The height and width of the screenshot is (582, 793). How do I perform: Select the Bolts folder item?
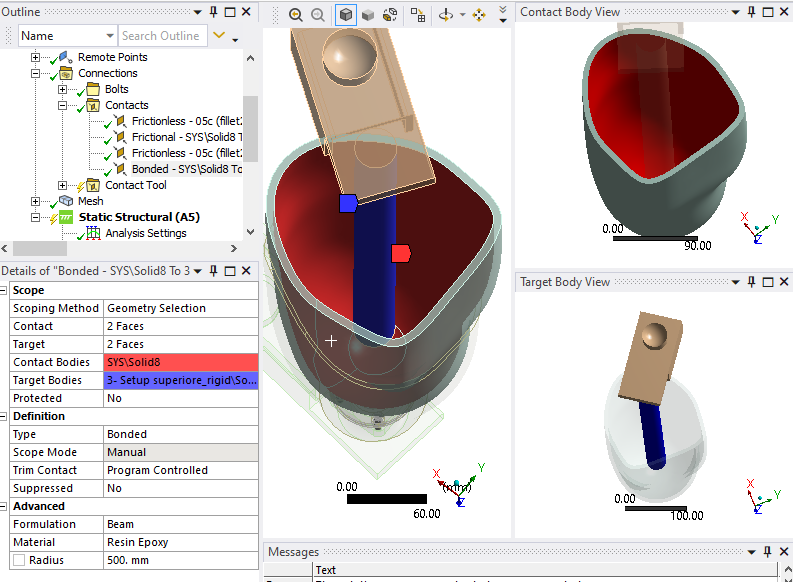tap(117, 89)
